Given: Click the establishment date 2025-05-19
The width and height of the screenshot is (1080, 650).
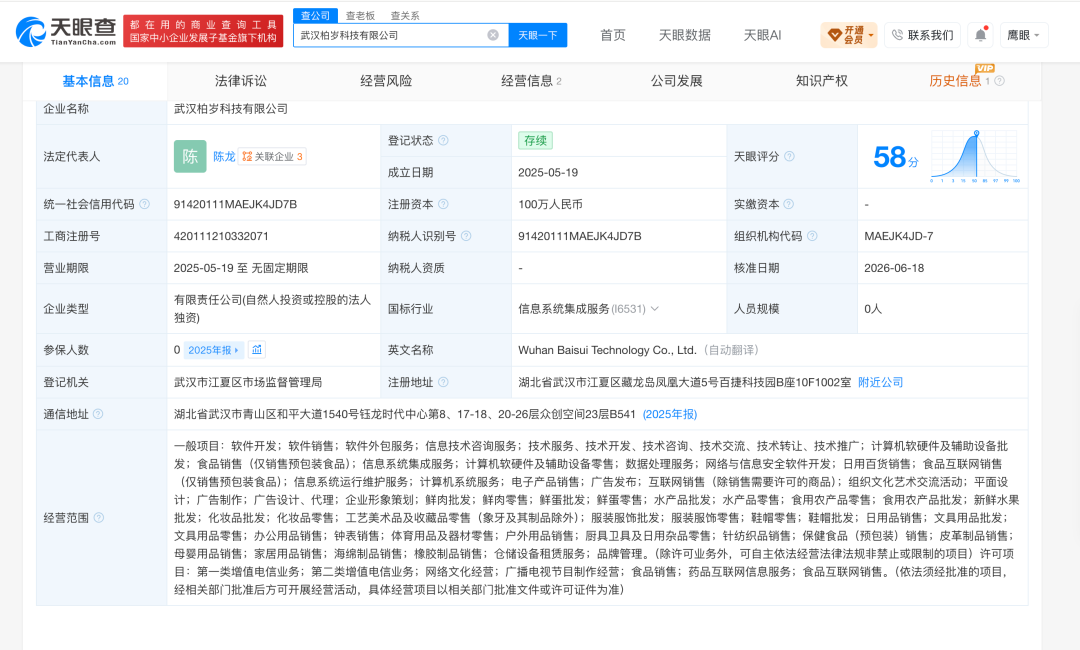Looking at the screenshot, I should [x=548, y=172].
